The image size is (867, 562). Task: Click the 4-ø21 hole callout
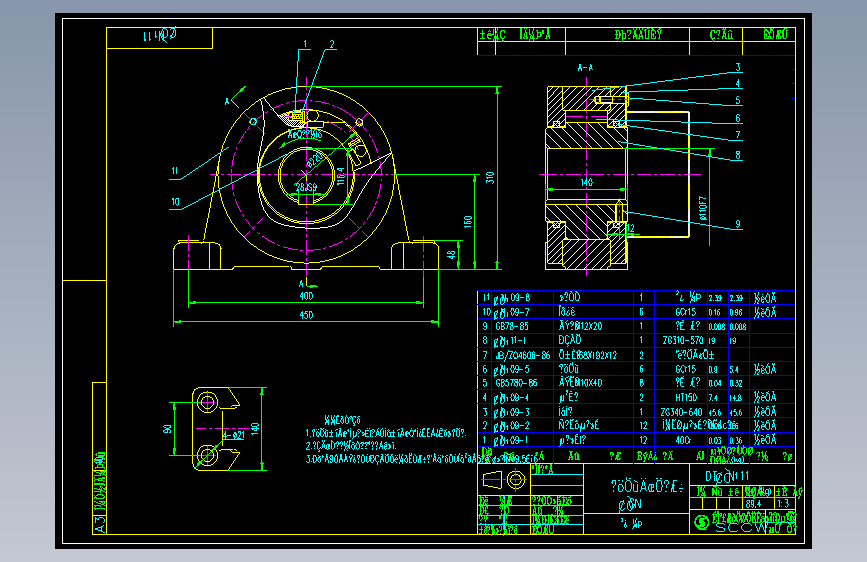[234, 435]
